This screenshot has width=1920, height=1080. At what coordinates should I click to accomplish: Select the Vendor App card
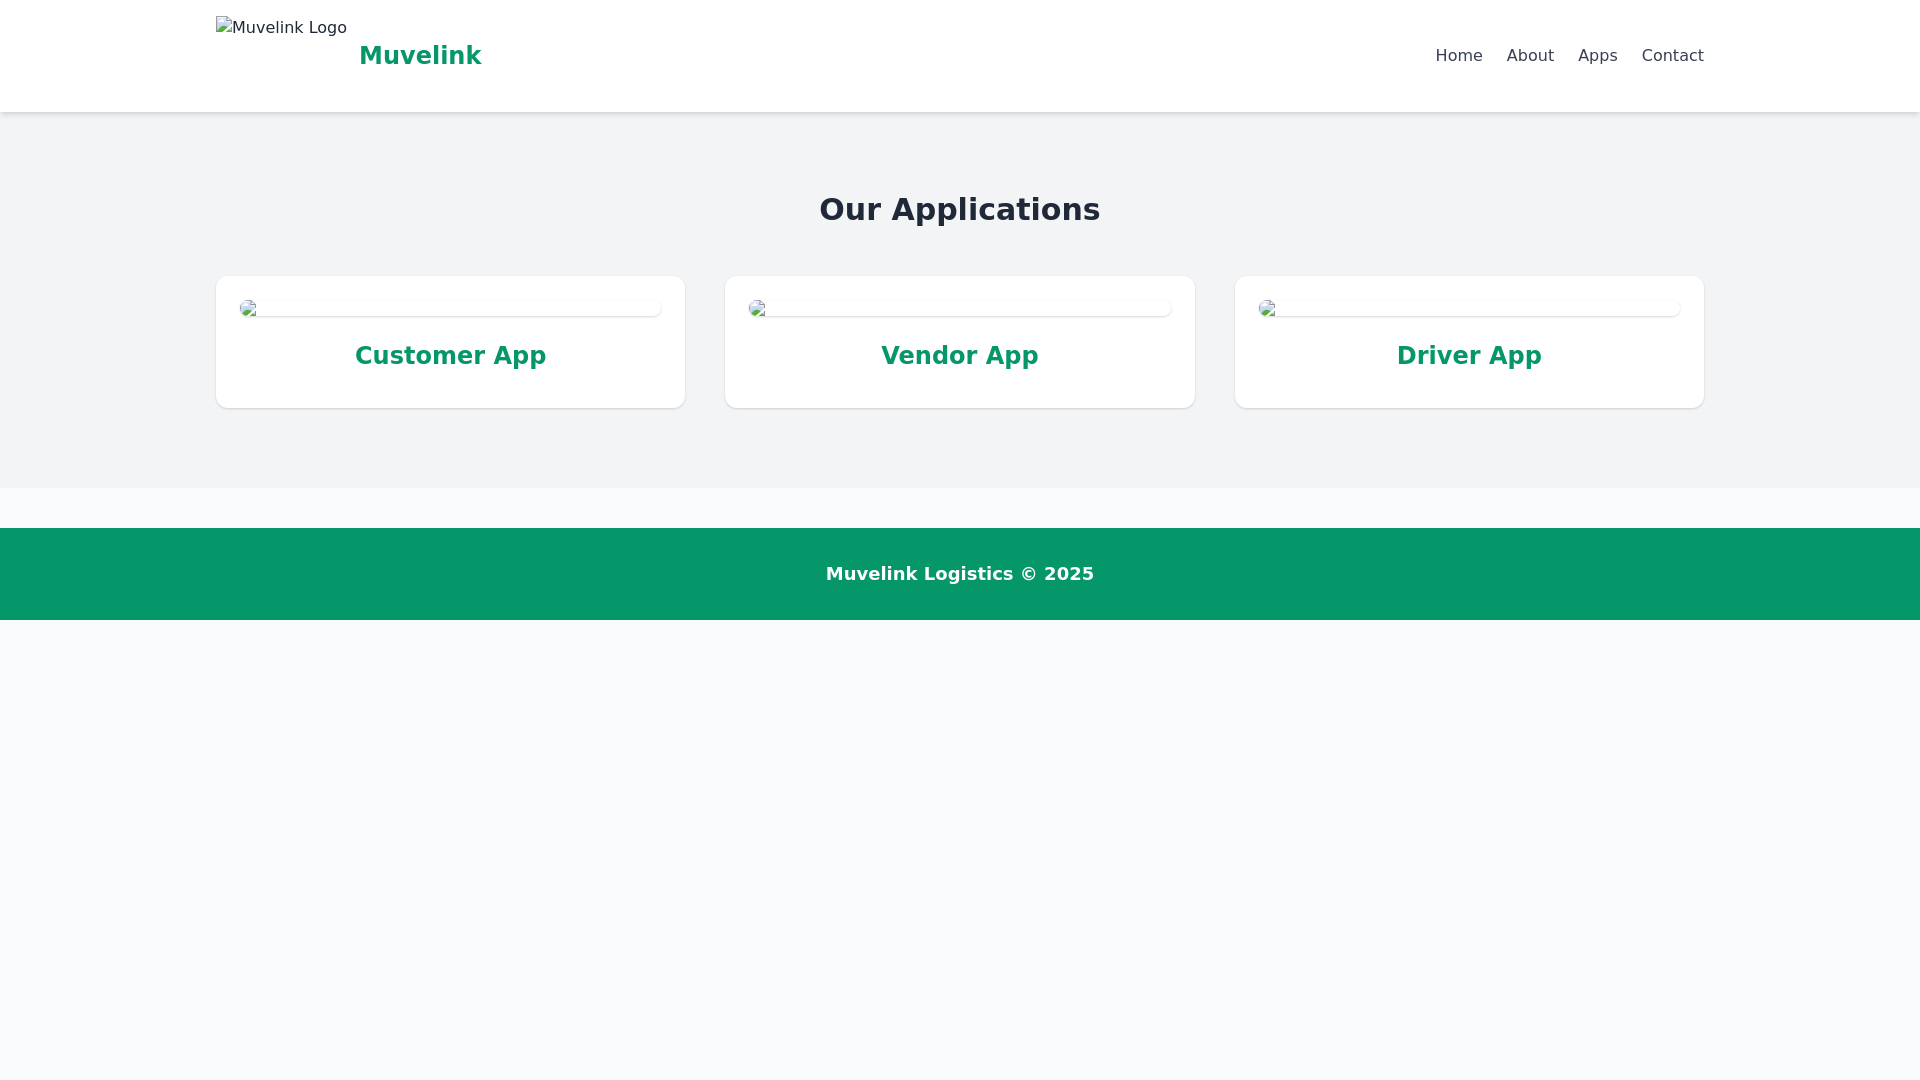(x=960, y=341)
